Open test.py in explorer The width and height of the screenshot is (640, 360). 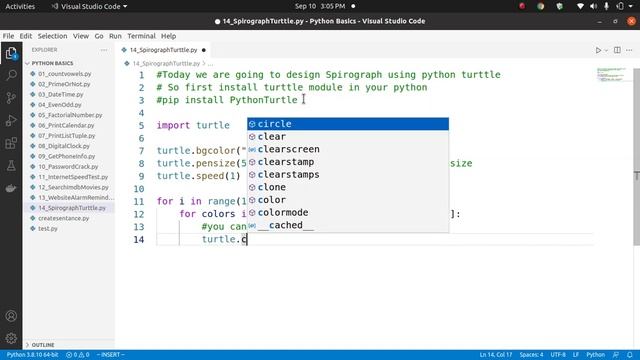48,229
